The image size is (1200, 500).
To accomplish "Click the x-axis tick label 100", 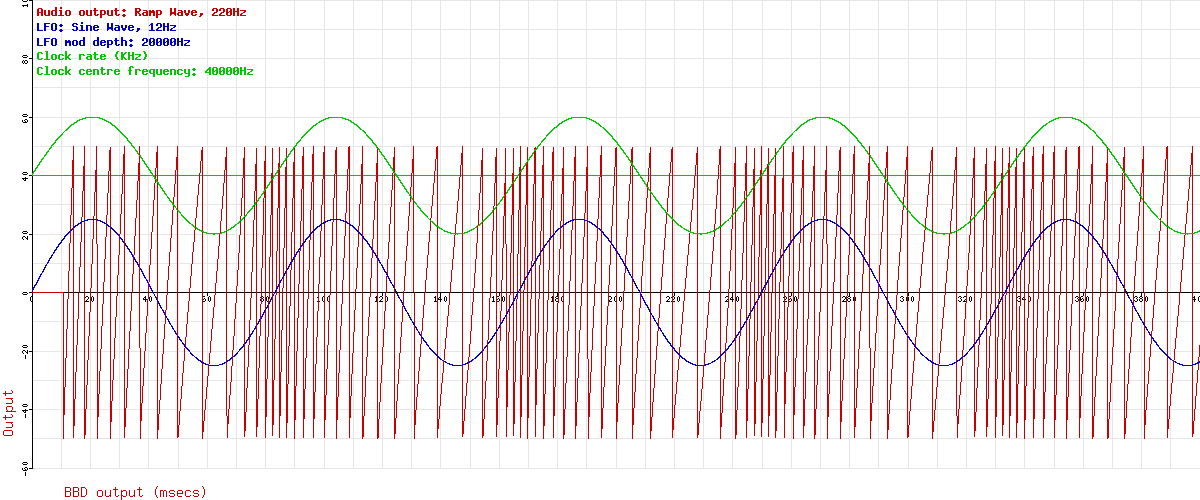I will [323, 299].
